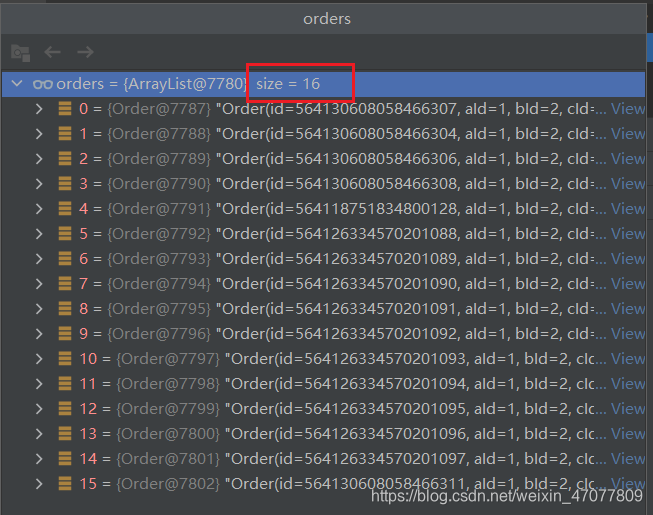Expand element 14 Order@7801
653x515 pixels.
coord(39,459)
